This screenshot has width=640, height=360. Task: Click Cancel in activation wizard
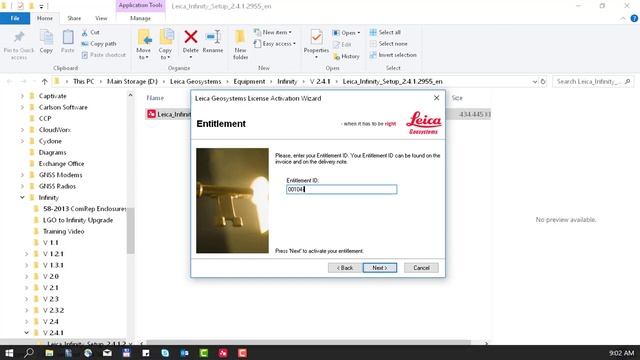(x=421, y=268)
